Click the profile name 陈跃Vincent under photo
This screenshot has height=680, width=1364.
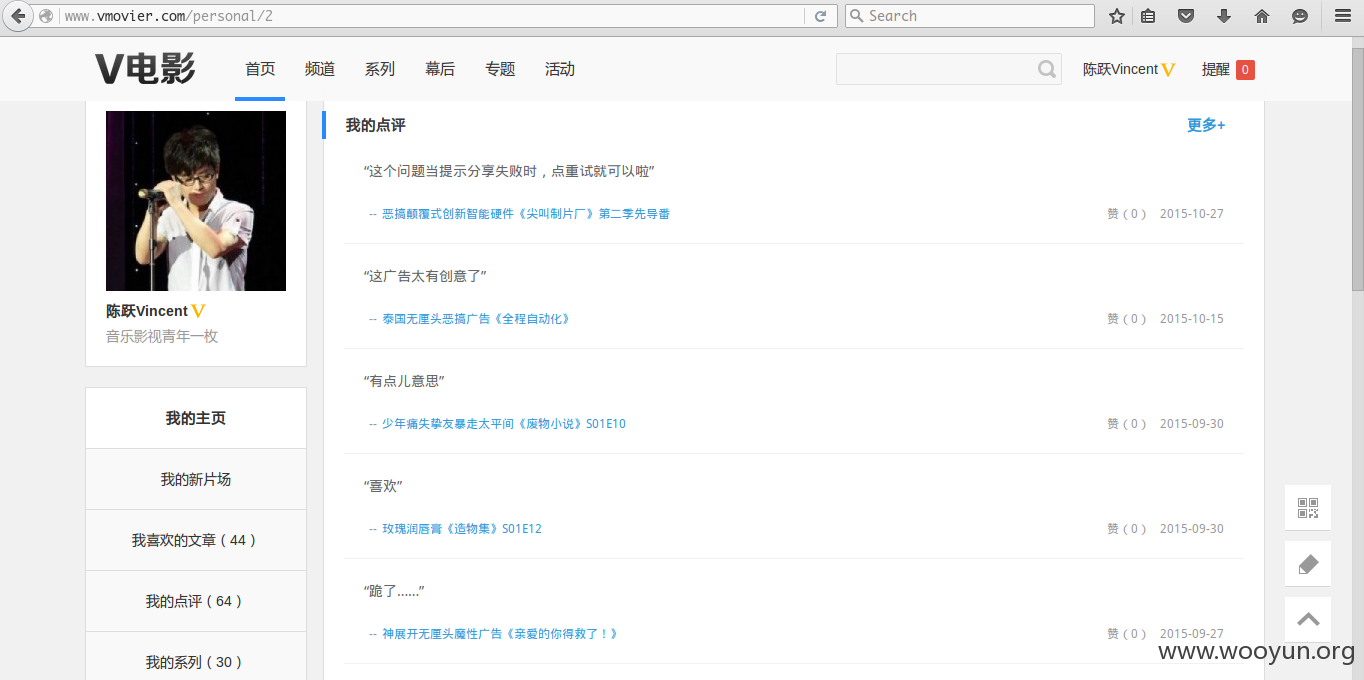tap(147, 311)
